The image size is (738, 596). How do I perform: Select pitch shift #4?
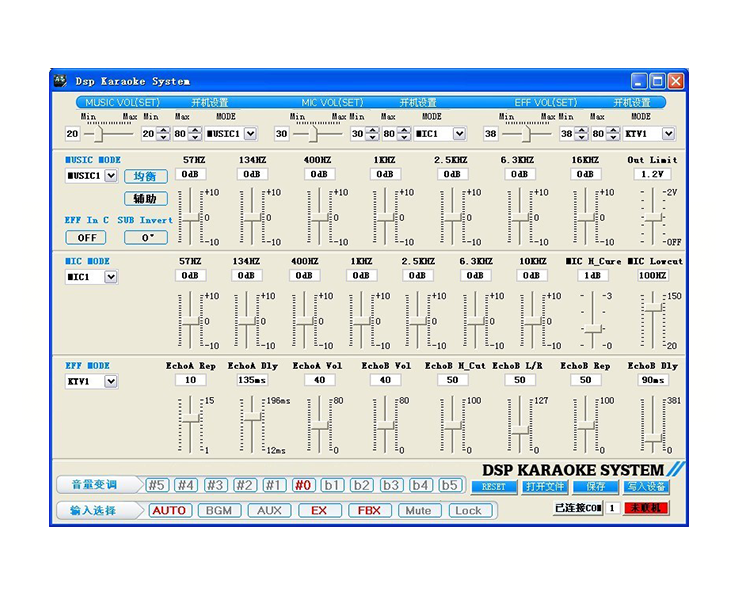[x=186, y=485]
